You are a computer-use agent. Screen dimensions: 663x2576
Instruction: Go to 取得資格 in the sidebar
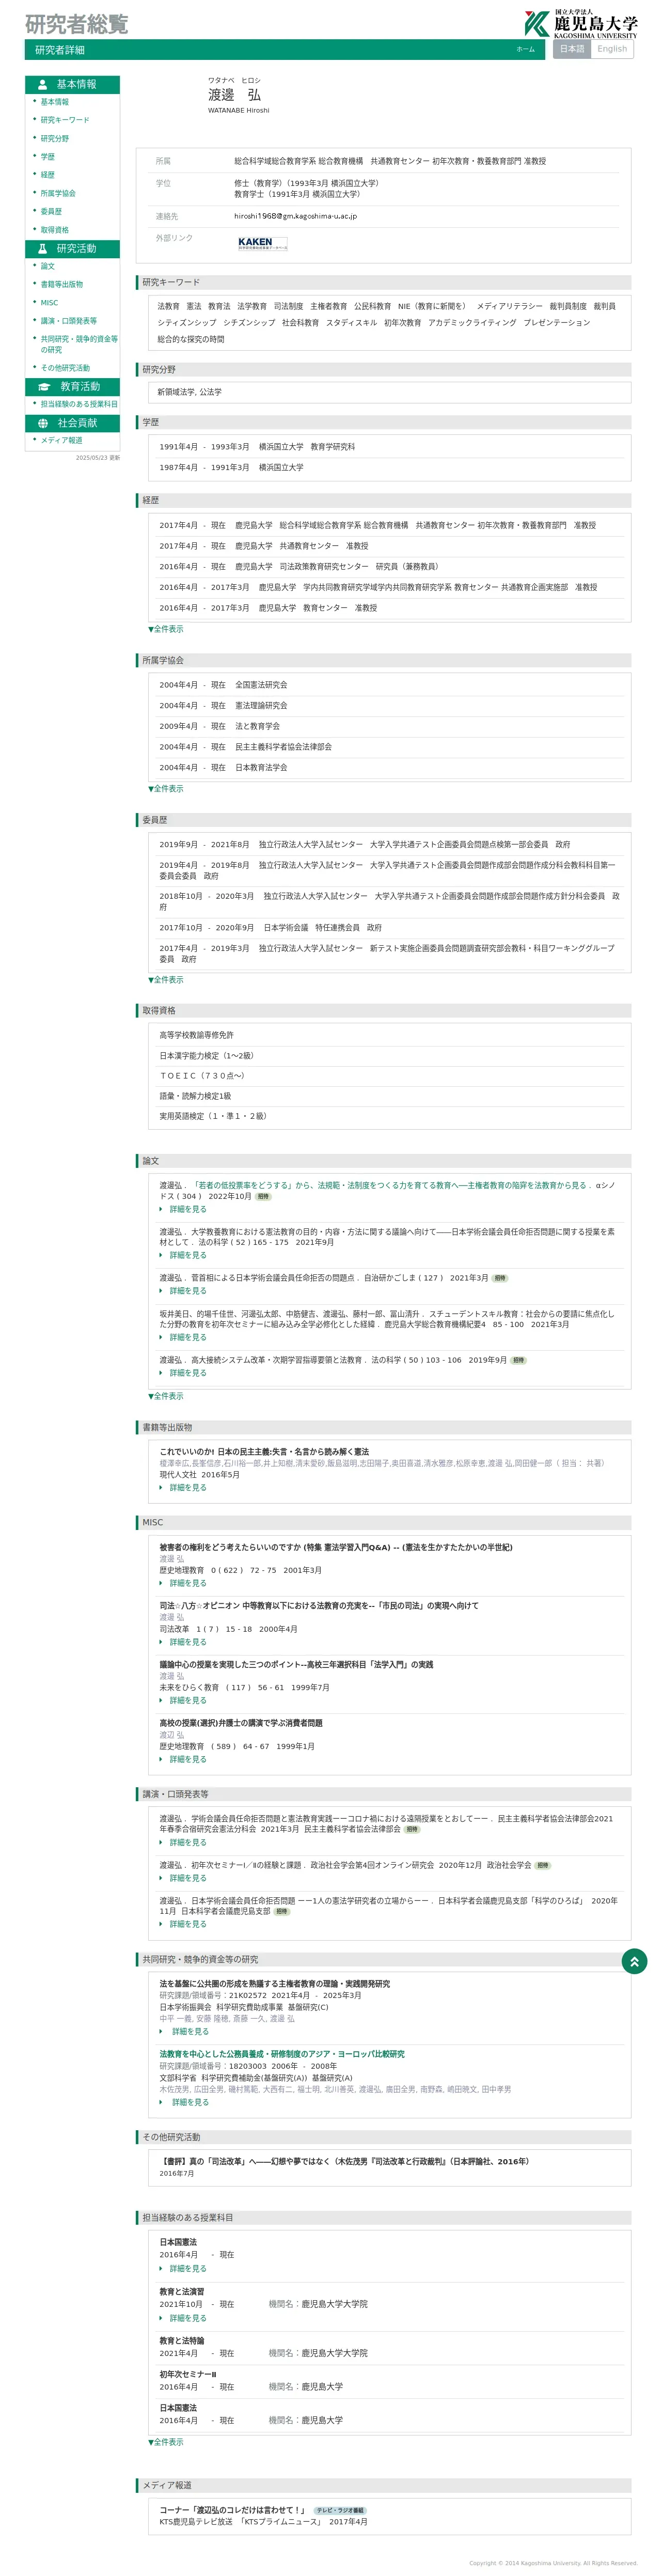click(55, 230)
